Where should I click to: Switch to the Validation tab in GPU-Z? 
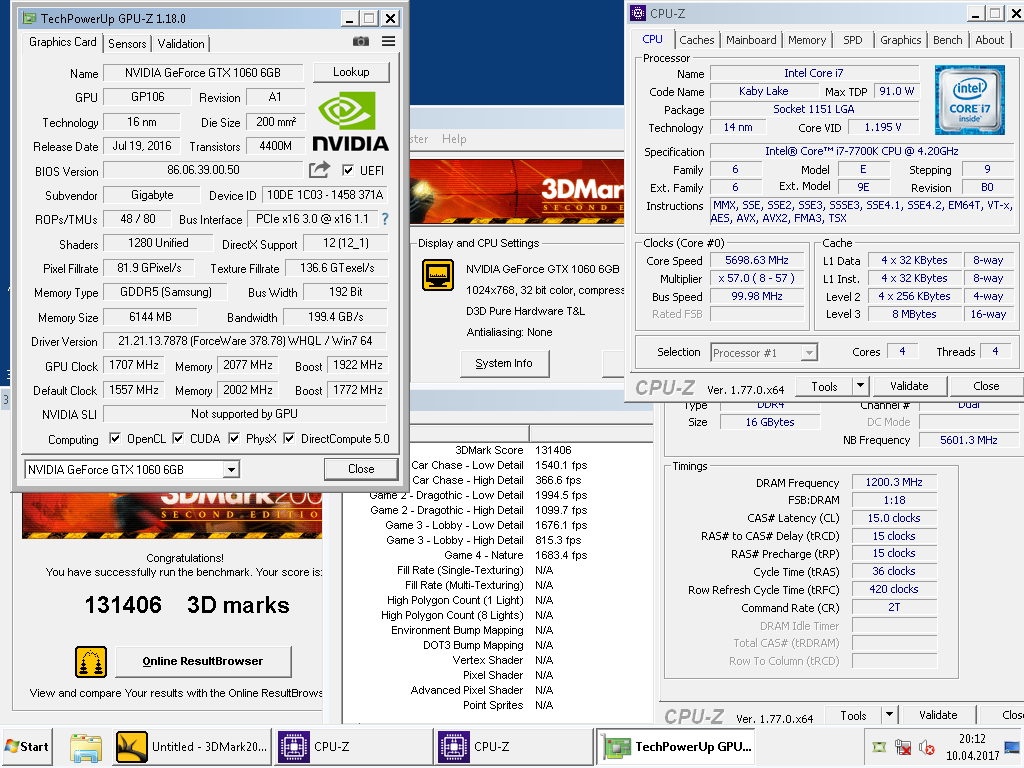181,44
